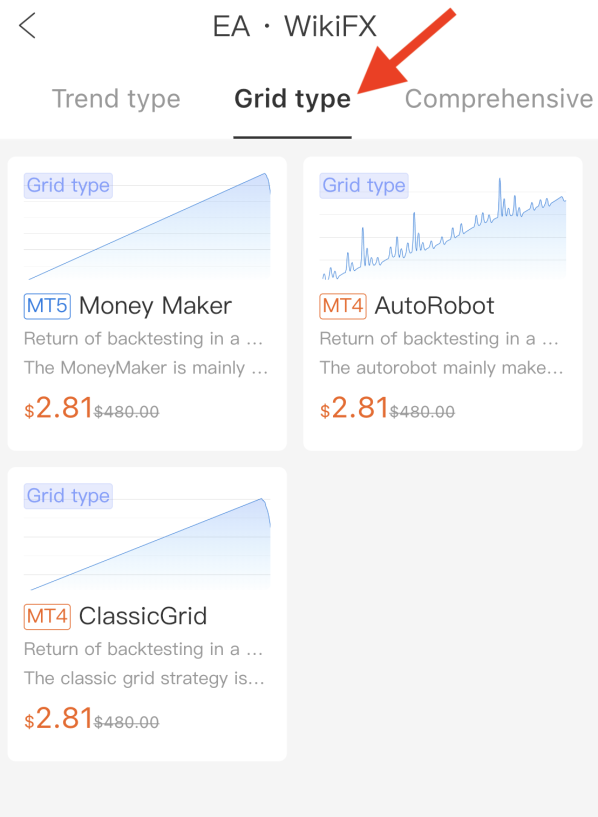
Task: Click the Grid type label on AutoRobot chart
Action: pyautogui.click(x=364, y=185)
